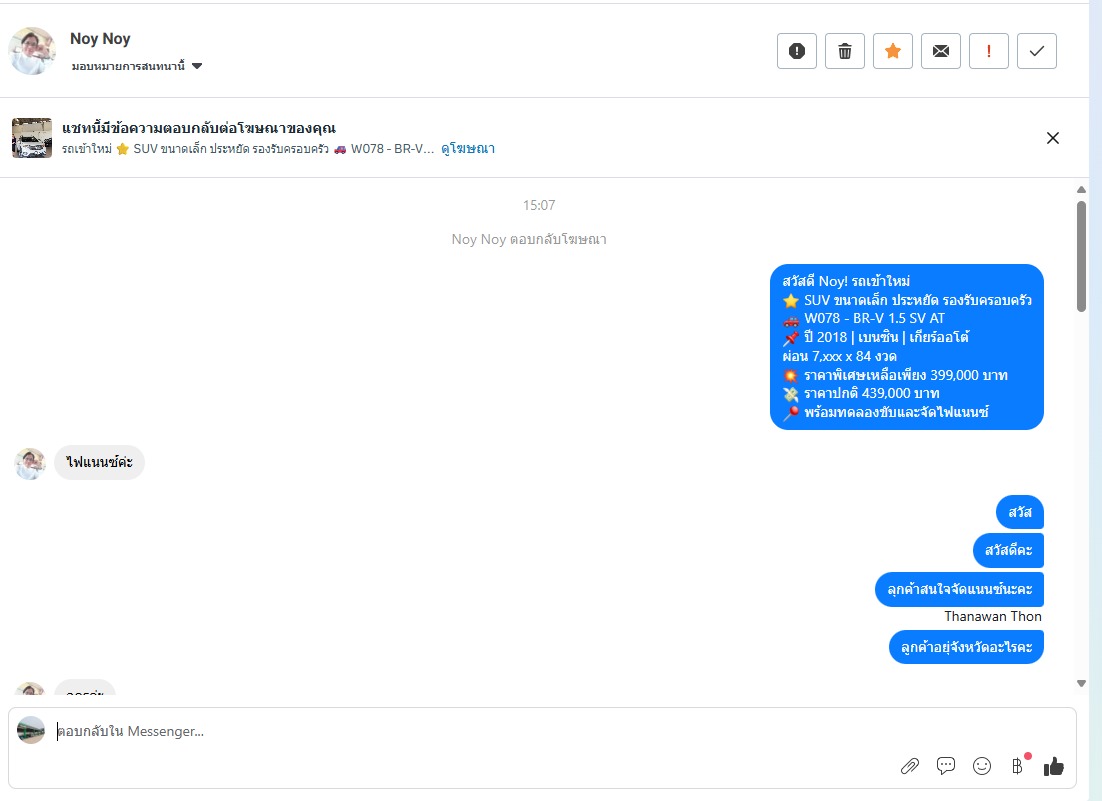The height and width of the screenshot is (801, 1102).
Task: Open the Baht payment request icon
Action: [1017, 766]
